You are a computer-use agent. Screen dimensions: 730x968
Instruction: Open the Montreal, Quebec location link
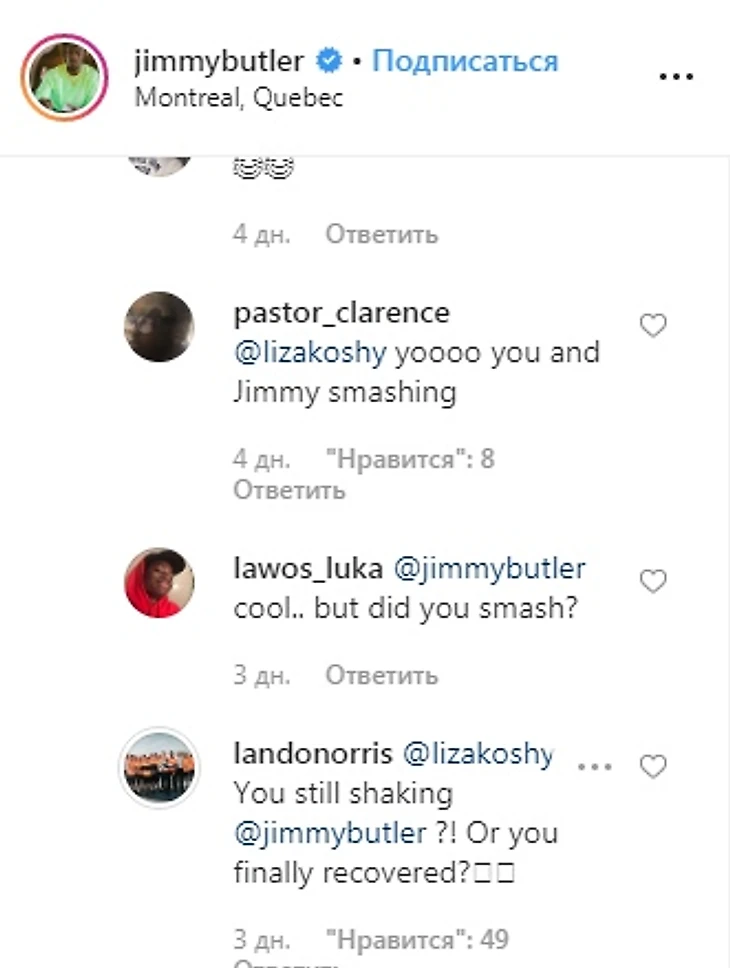click(238, 98)
